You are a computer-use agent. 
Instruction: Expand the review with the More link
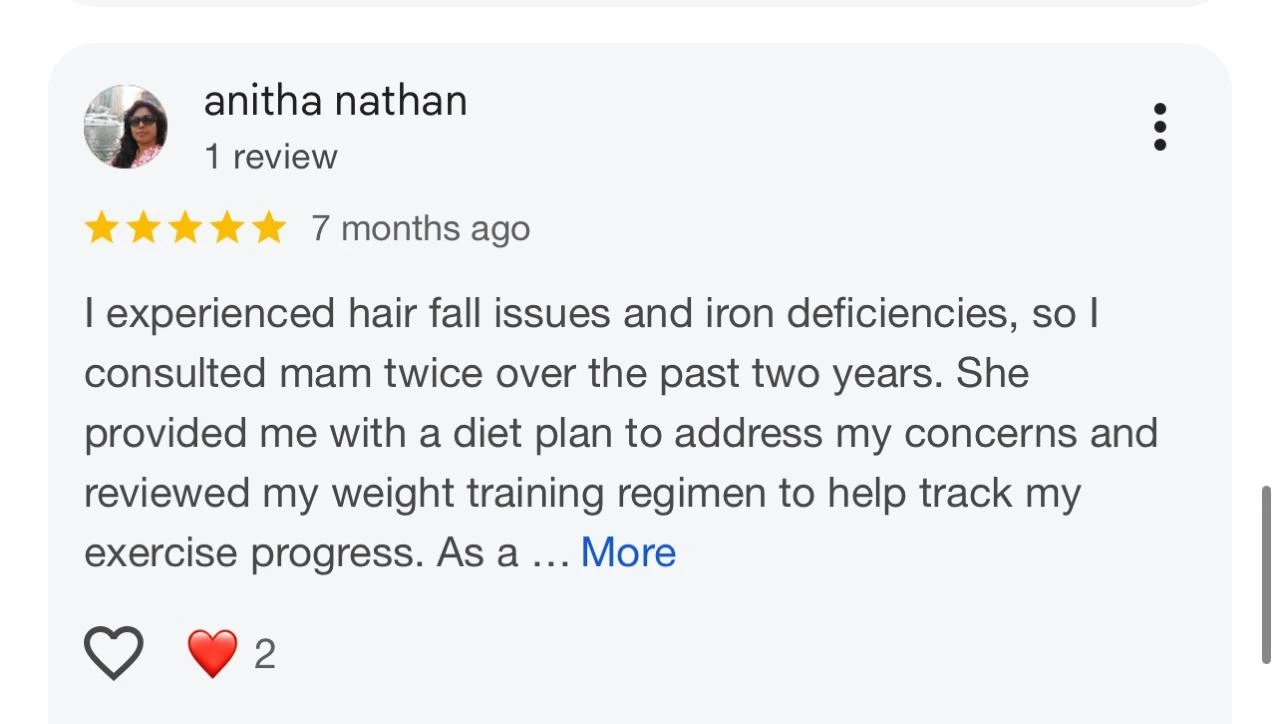(628, 552)
